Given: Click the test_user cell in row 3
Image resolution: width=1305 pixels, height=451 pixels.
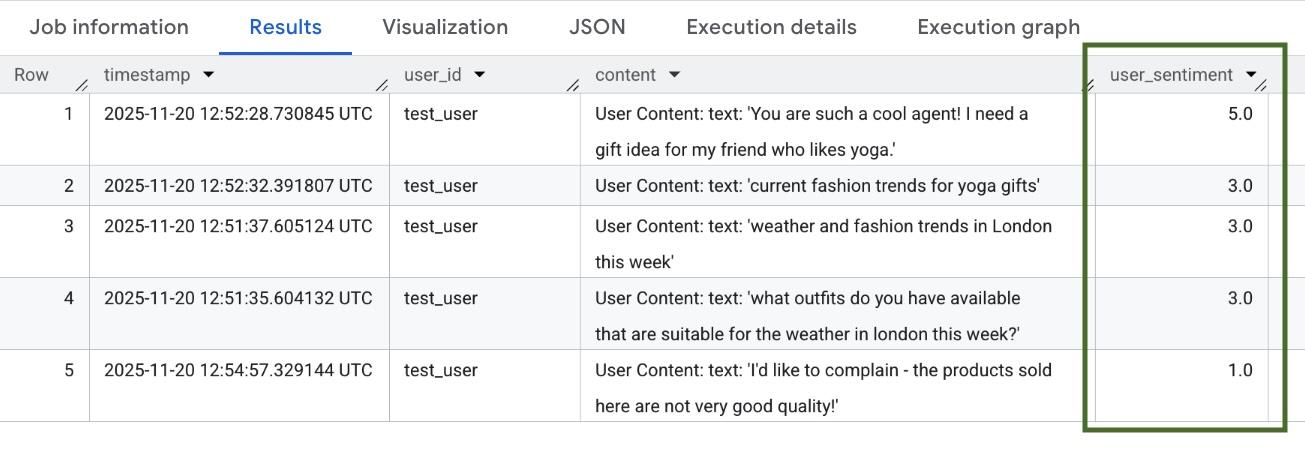Looking at the screenshot, I should 441,226.
